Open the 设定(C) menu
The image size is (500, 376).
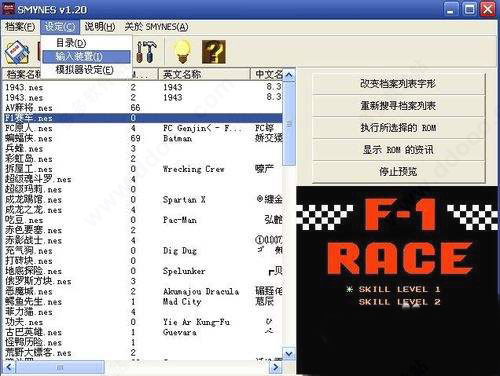(60, 27)
